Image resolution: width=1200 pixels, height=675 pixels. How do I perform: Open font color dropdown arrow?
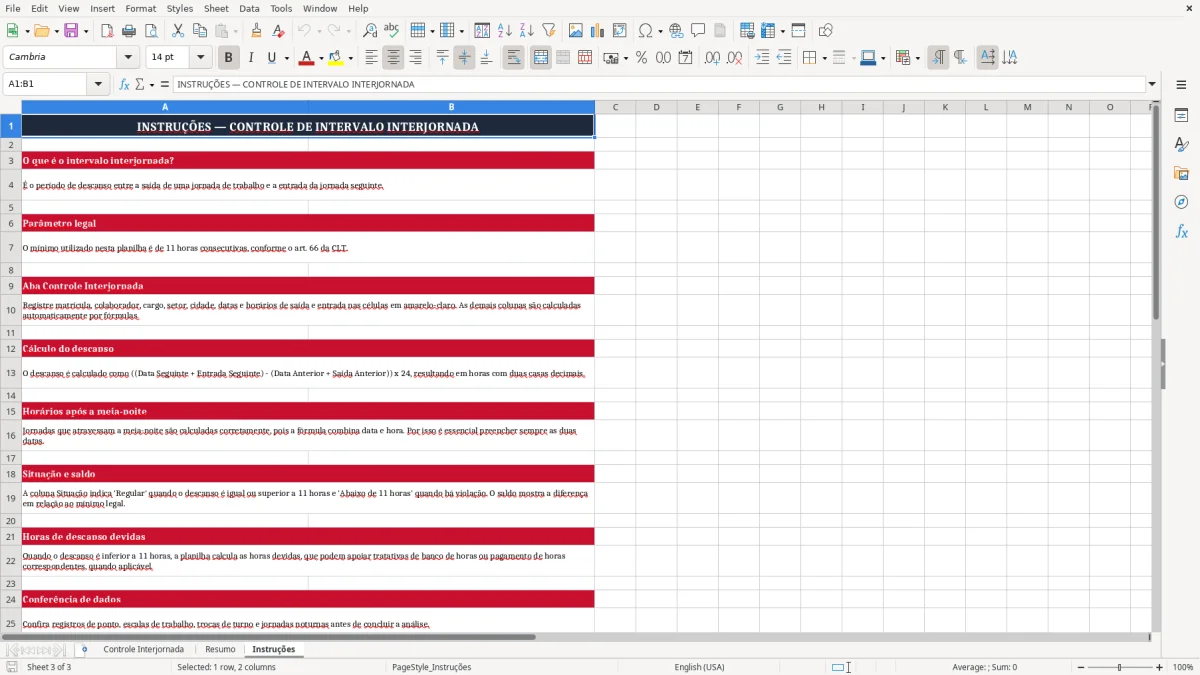[x=320, y=58]
